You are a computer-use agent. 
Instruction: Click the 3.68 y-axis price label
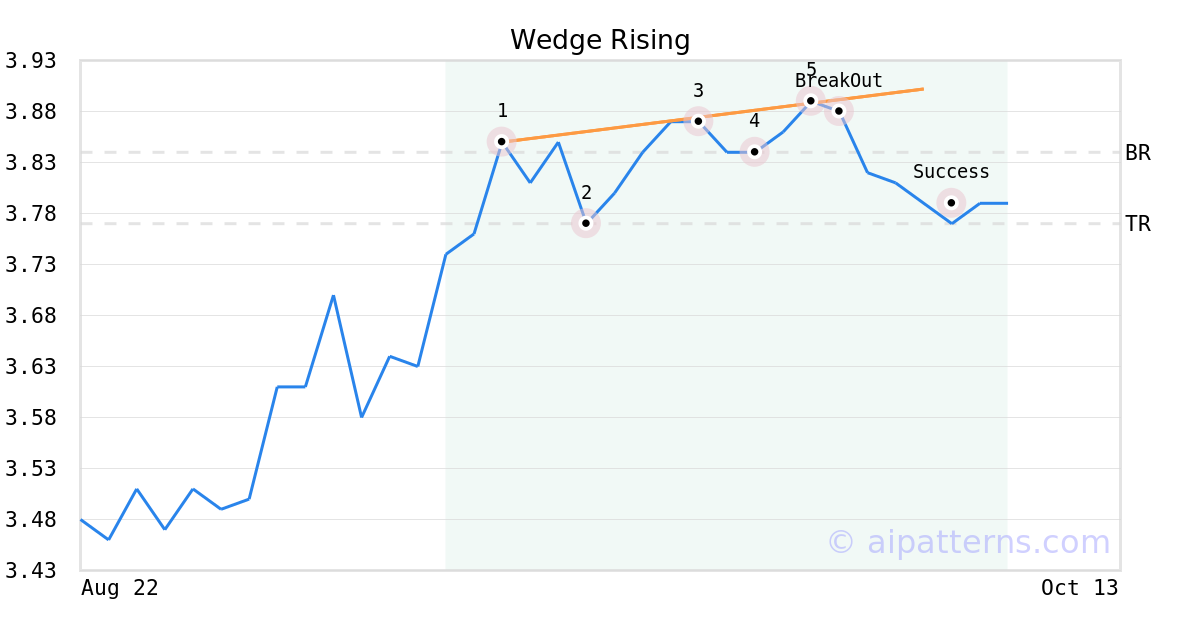click(30, 316)
